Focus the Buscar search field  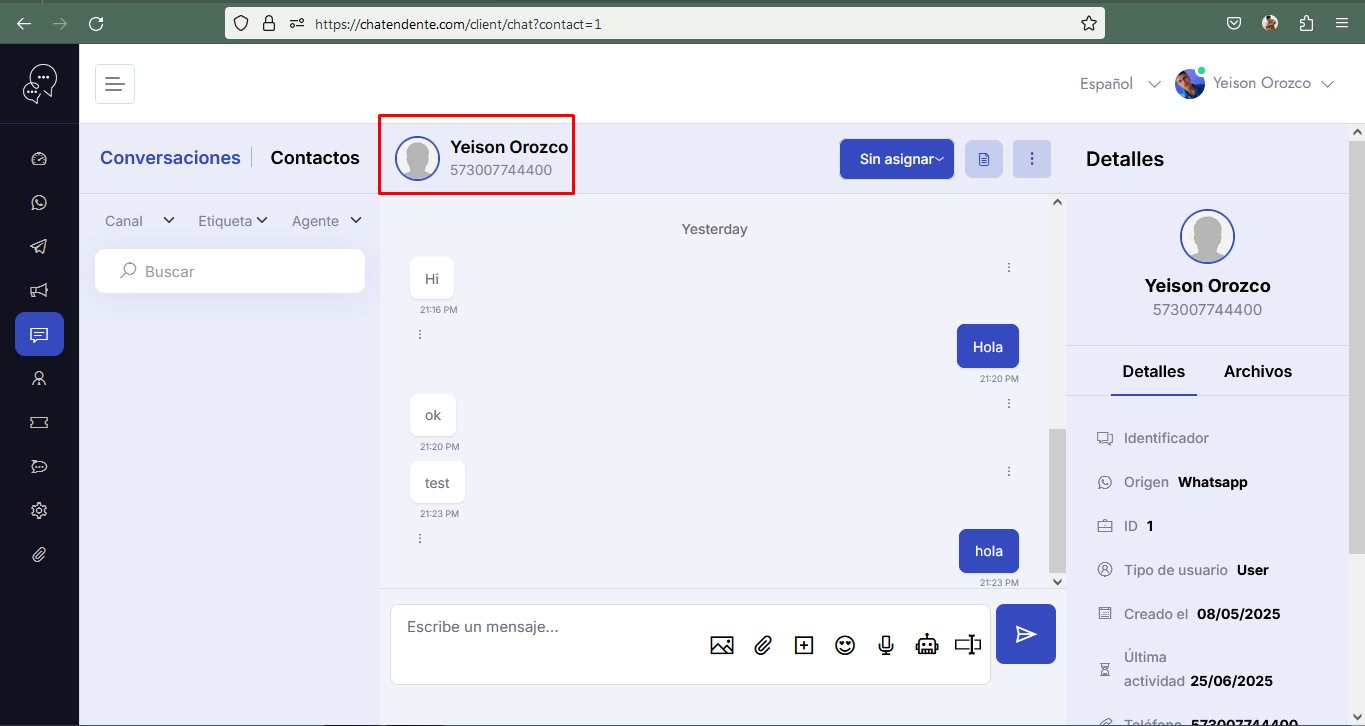pyautogui.click(x=230, y=271)
